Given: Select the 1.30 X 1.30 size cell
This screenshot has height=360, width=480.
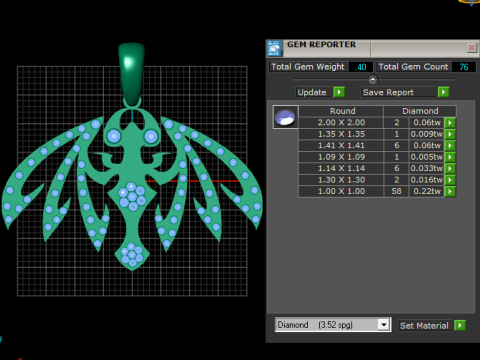Looking at the screenshot, I should [341, 180].
